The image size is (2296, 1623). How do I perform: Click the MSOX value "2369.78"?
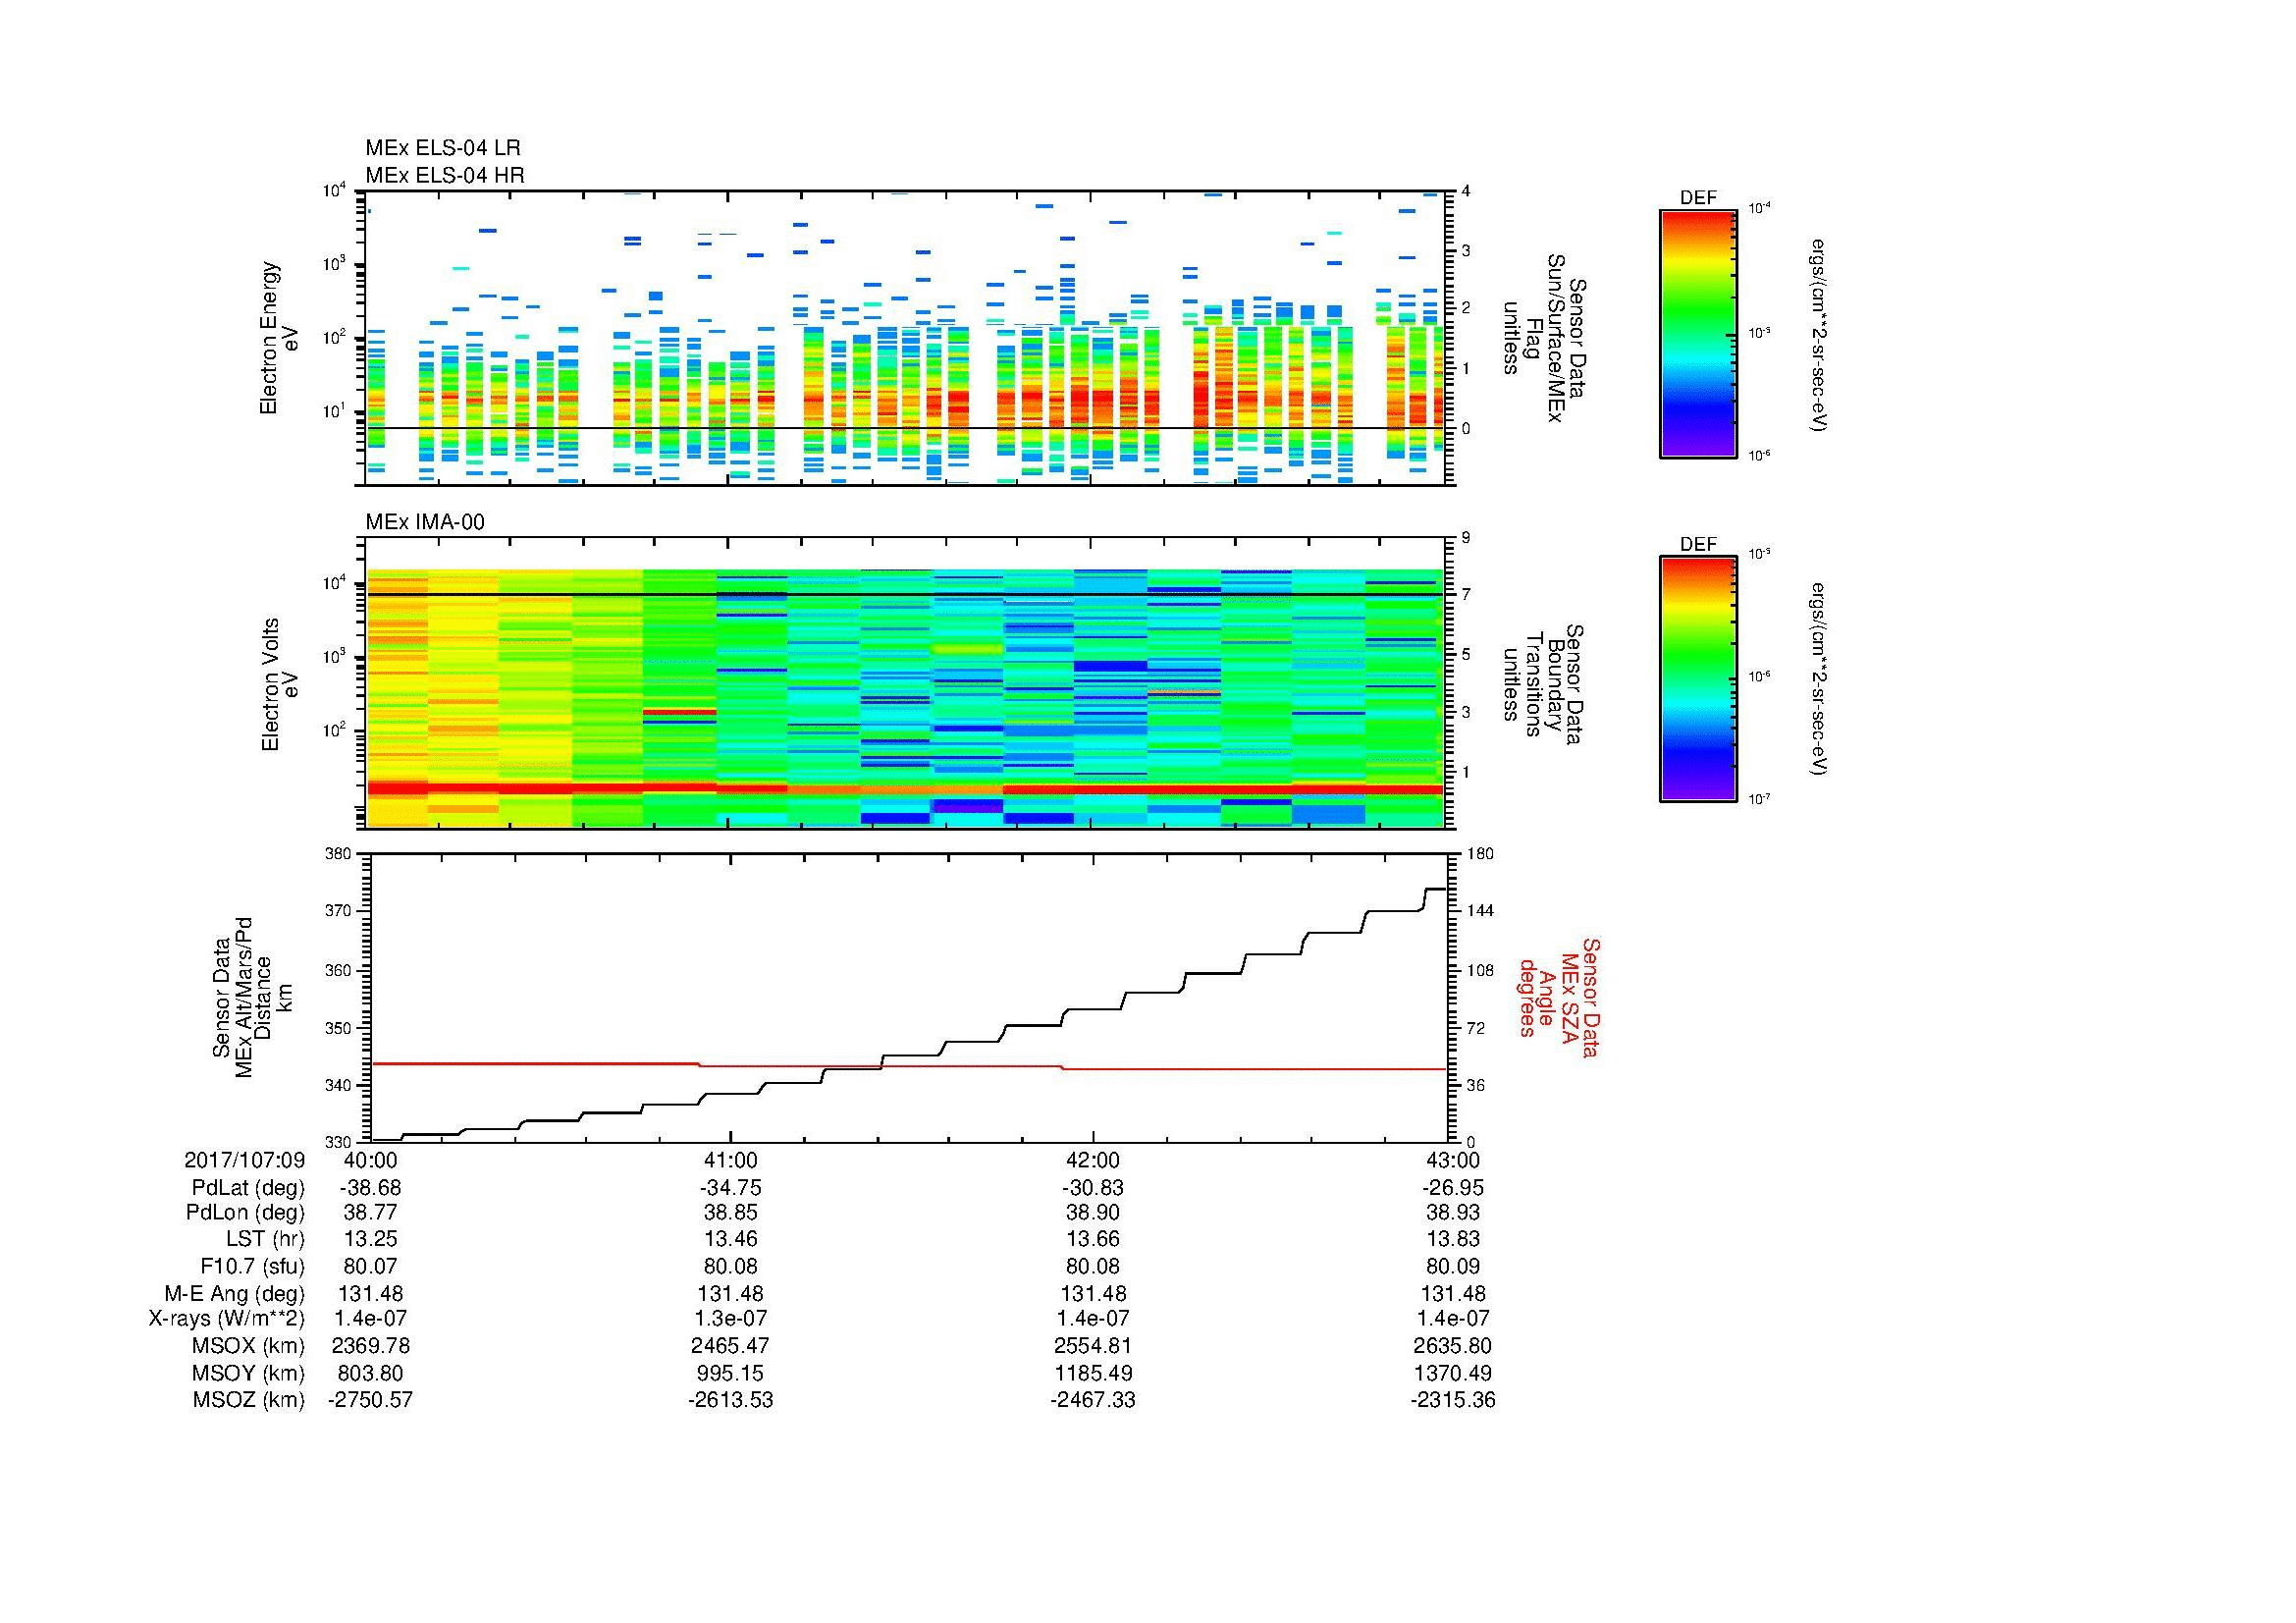coord(371,1346)
